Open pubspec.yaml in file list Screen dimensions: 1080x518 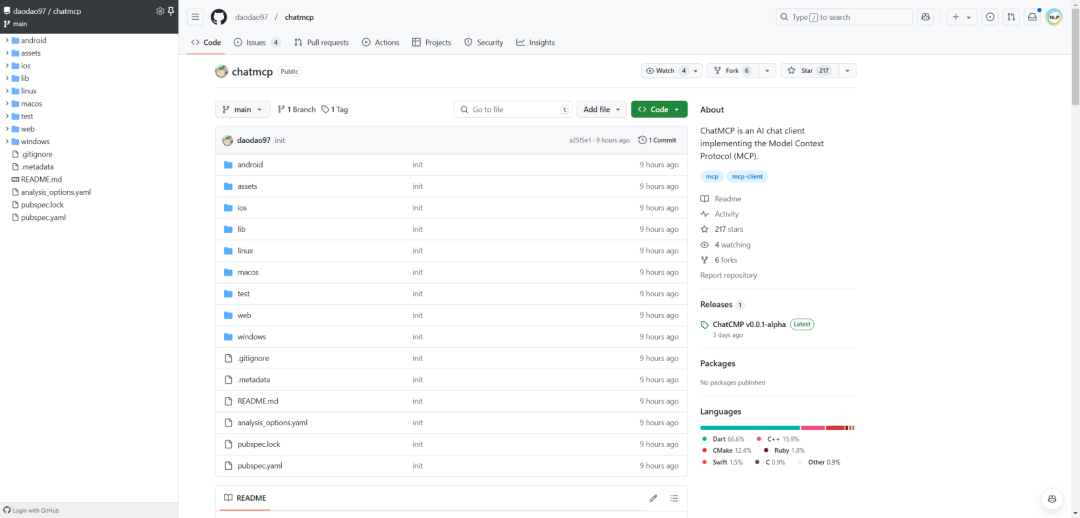(260, 466)
